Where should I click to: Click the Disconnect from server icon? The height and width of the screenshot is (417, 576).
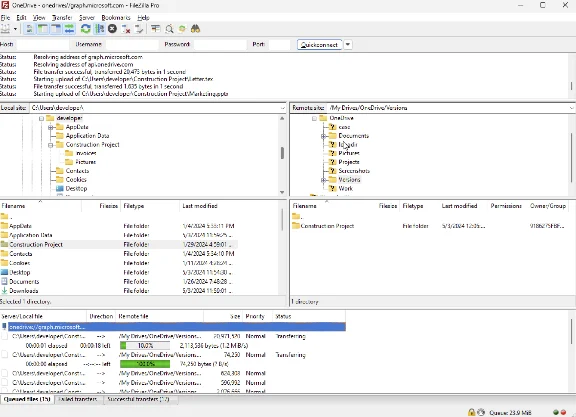126,29
